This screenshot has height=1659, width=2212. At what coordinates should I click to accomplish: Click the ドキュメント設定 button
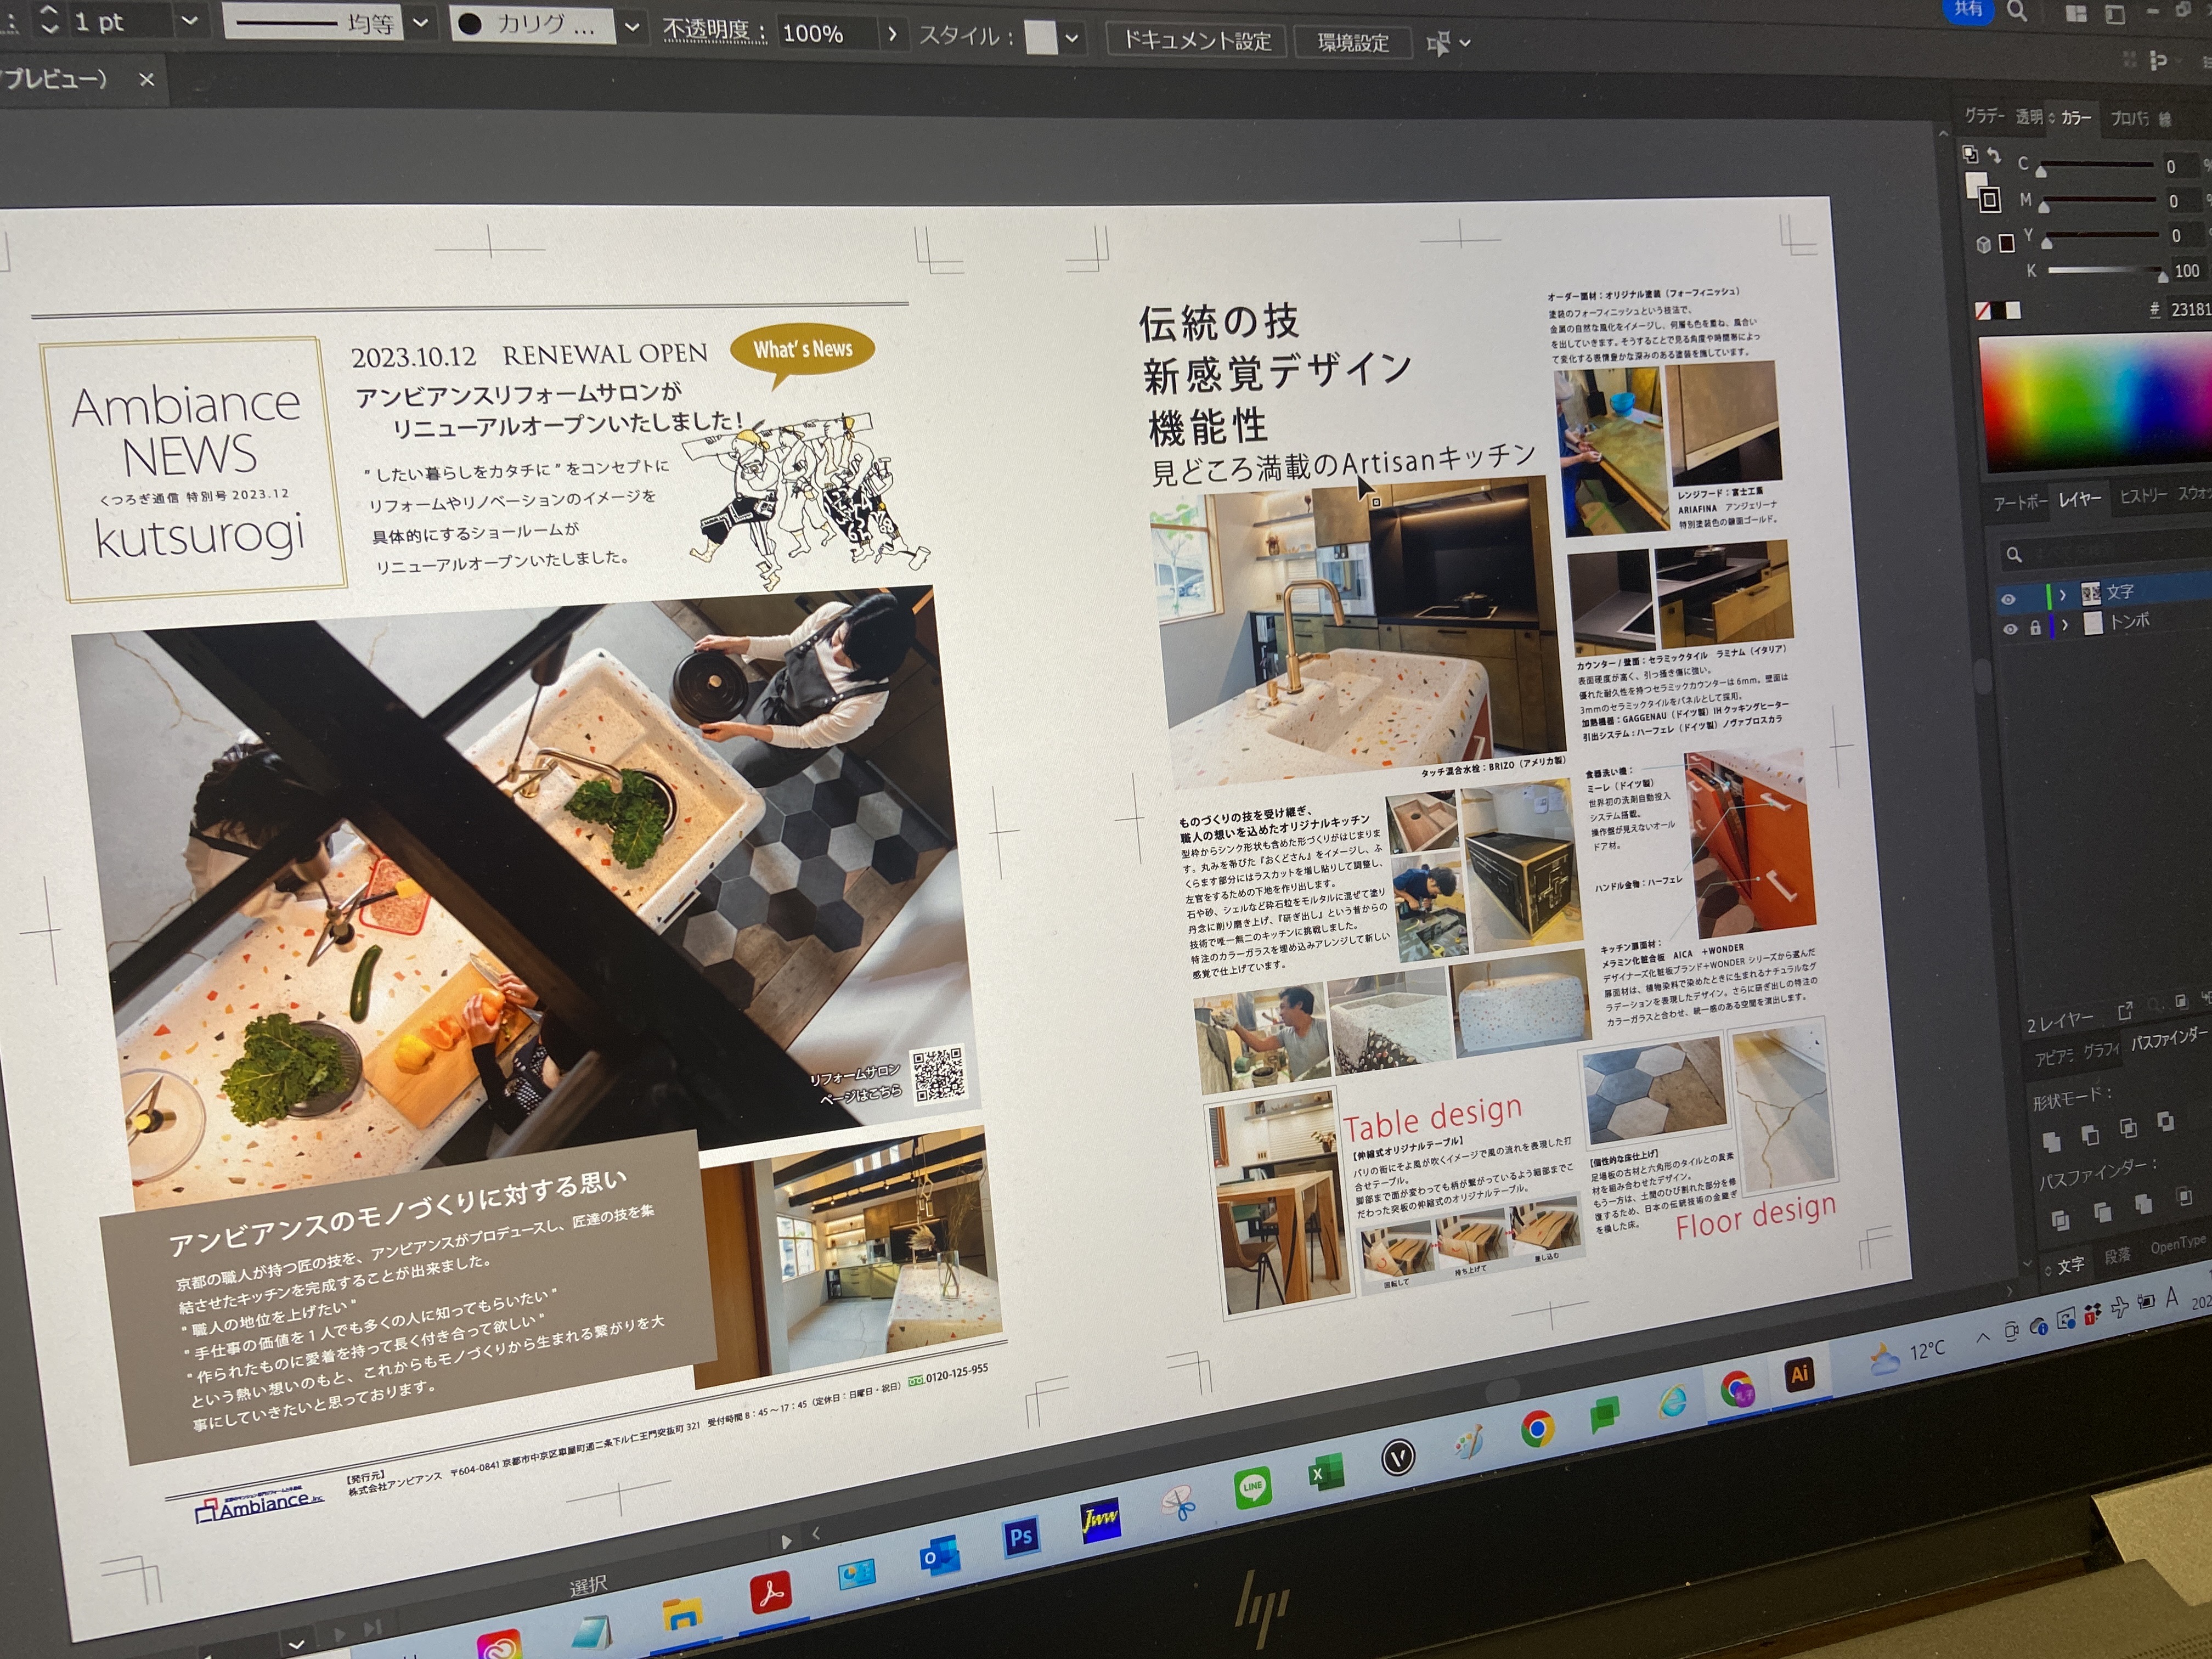pyautogui.click(x=1196, y=41)
